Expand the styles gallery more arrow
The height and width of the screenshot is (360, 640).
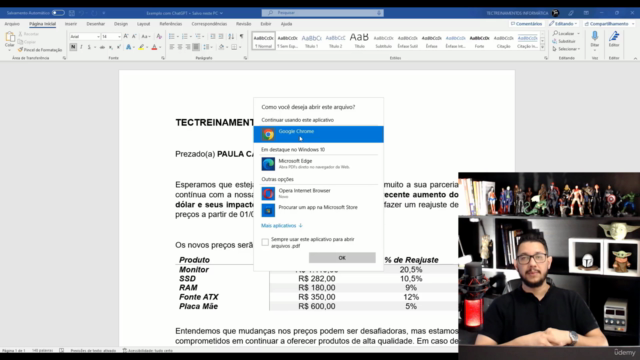pyautogui.click(x=542, y=47)
